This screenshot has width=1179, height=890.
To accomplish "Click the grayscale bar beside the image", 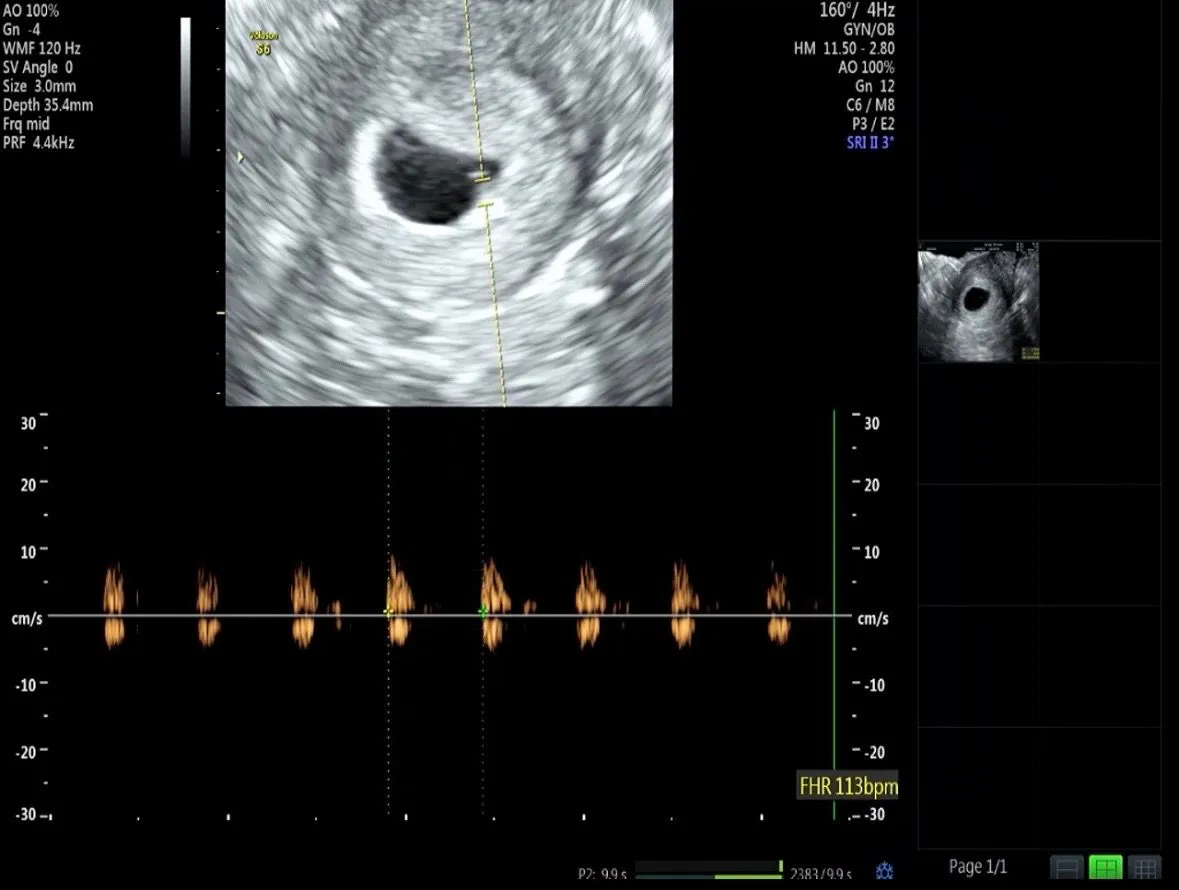I will [185, 86].
